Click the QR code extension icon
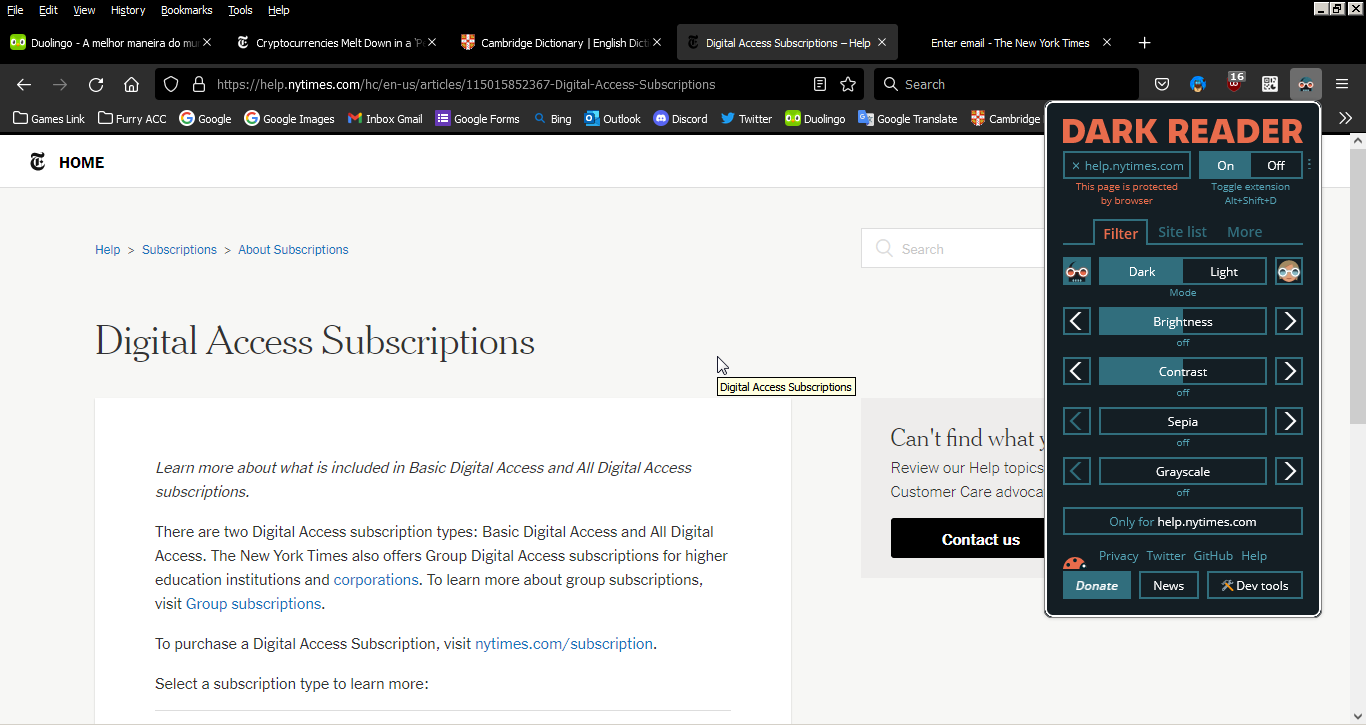This screenshot has width=1366, height=725. pyautogui.click(x=1270, y=85)
